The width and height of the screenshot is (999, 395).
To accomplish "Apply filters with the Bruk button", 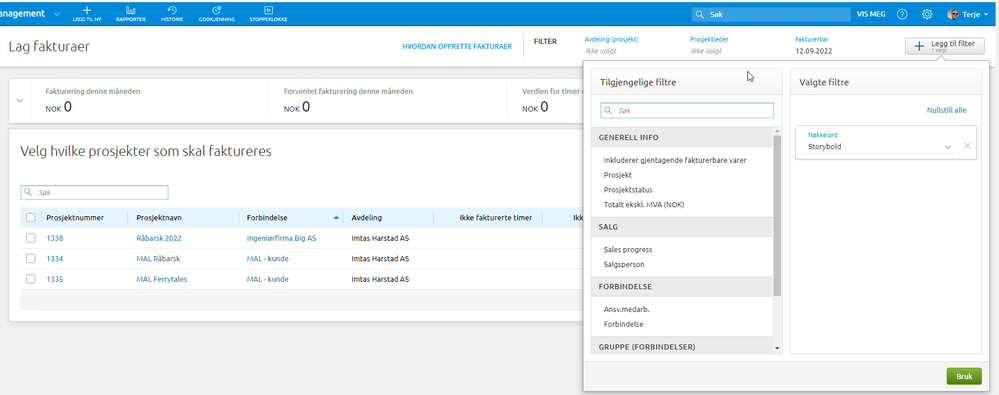I will coord(964,377).
